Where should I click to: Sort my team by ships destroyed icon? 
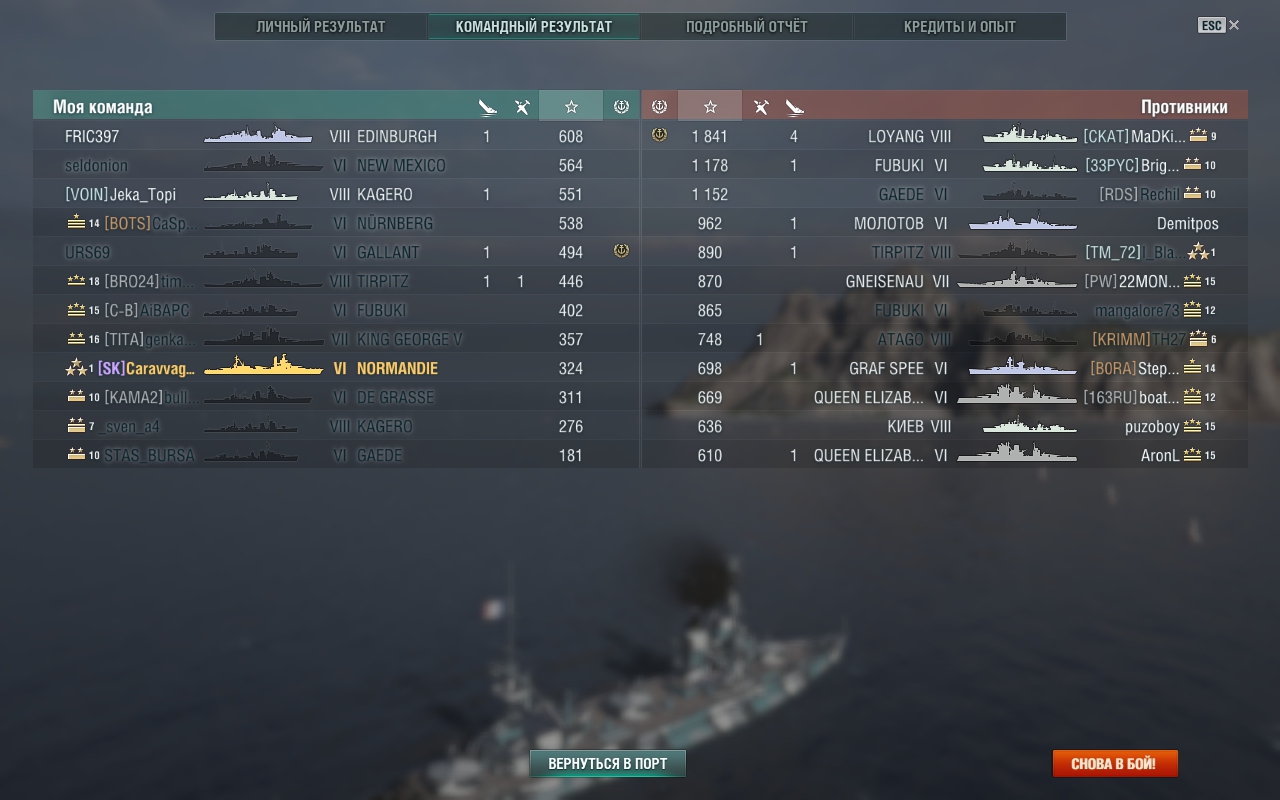click(x=487, y=106)
